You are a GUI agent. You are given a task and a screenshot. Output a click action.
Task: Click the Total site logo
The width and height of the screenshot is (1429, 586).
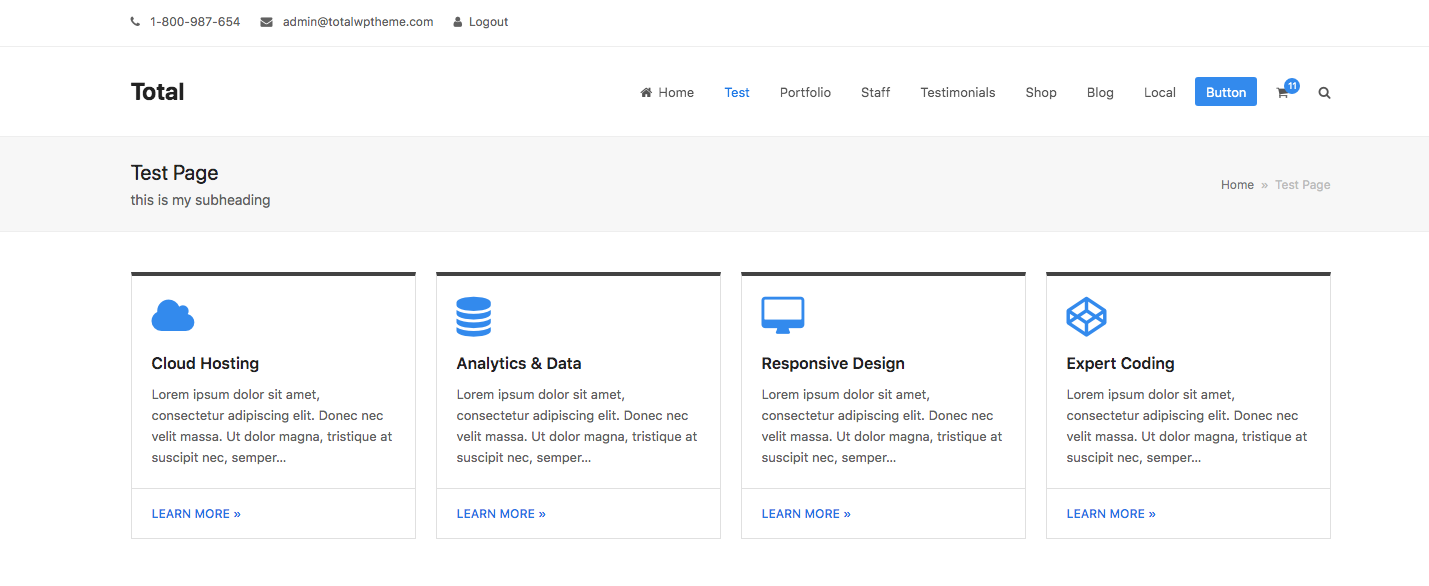157,92
